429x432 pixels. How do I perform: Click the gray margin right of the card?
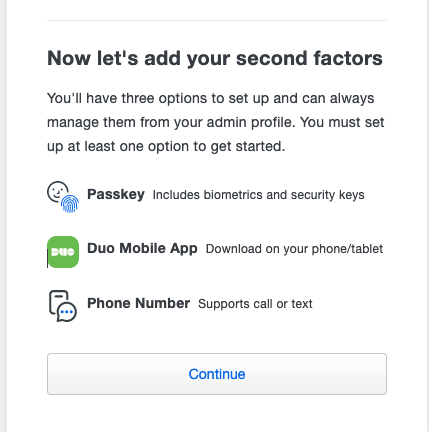point(425,216)
